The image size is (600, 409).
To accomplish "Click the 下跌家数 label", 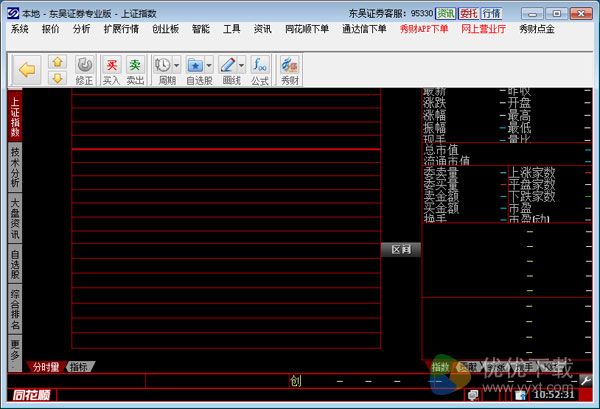I will coord(532,197).
